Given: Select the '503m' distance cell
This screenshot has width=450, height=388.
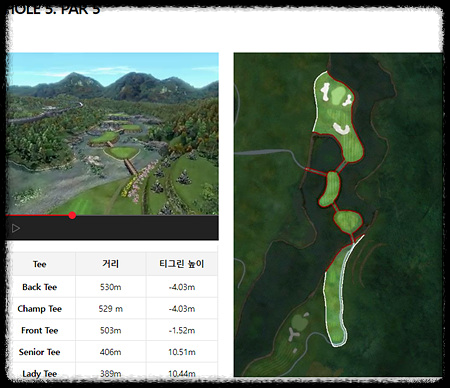Looking at the screenshot, I should click(111, 330).
